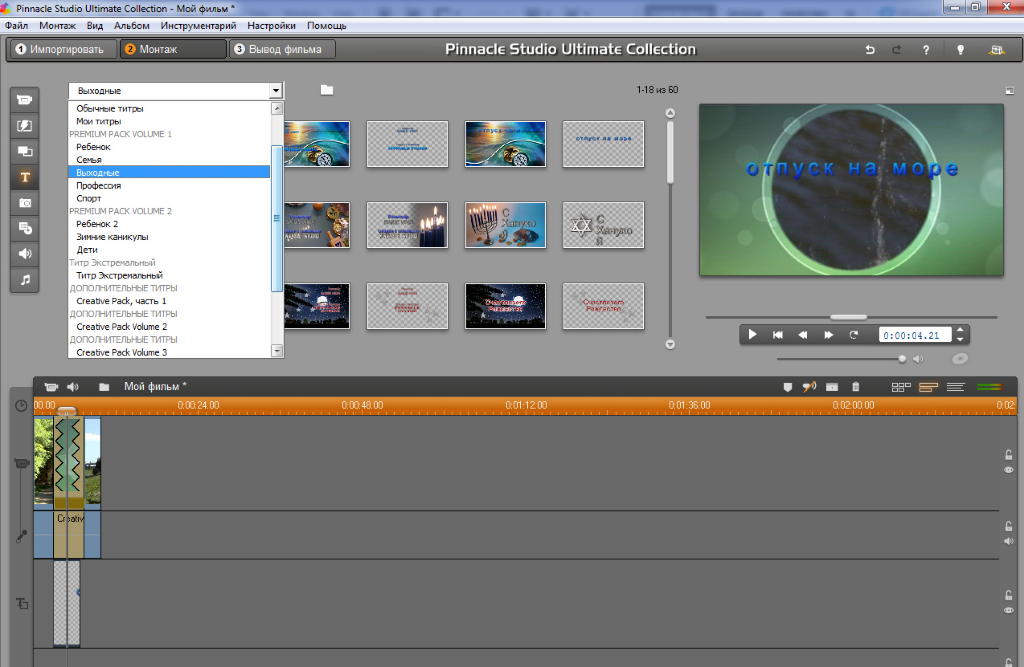Switch to text list view icon
Image resolution: width=1024 pixels, height=667 pixels.
955,387
